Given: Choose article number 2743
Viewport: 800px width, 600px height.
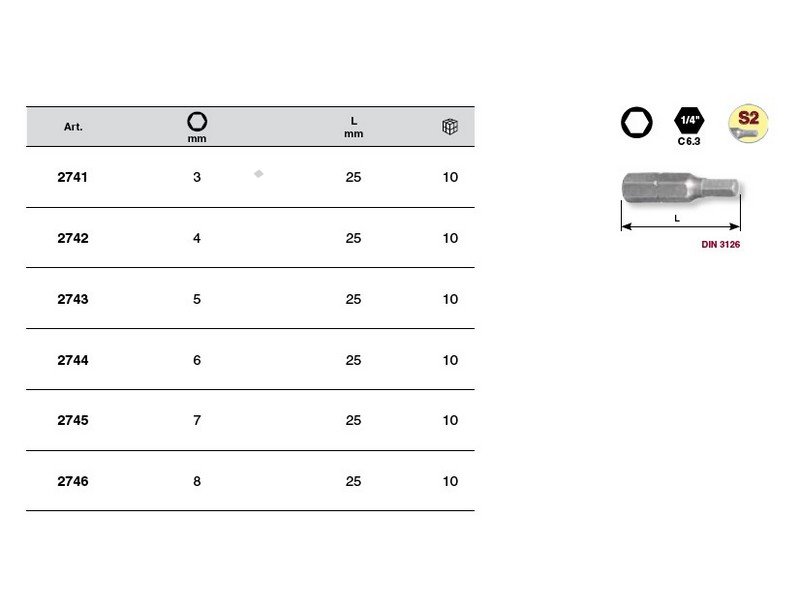Looking at the screenshot, I should 73,300.
